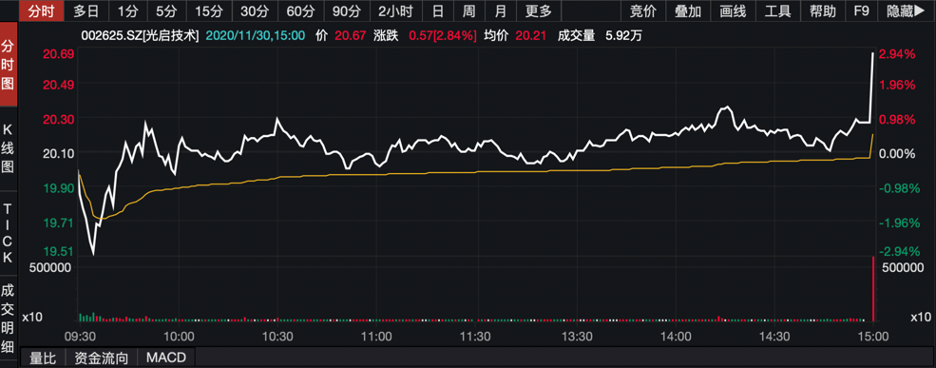Click the 19.90 price axis label
This screenshot has height=368, width=936.
(58, 188)
